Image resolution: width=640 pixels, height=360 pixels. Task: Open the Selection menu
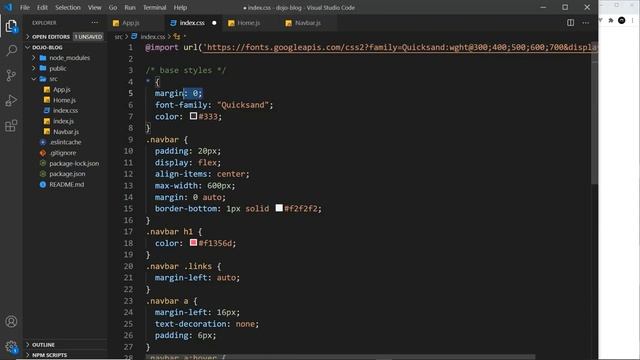tap(68, 7)
